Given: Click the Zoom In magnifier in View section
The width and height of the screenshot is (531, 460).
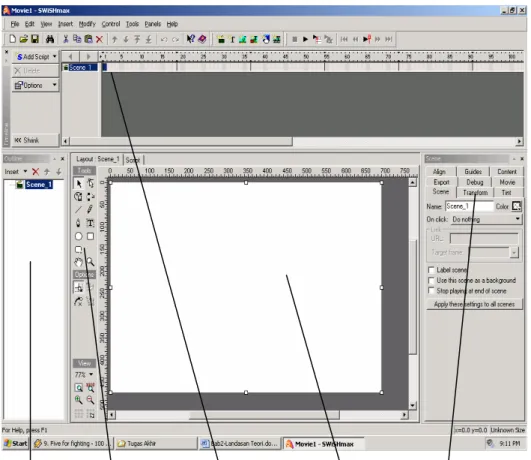Looking at the screenshot, I should point(79,400).
